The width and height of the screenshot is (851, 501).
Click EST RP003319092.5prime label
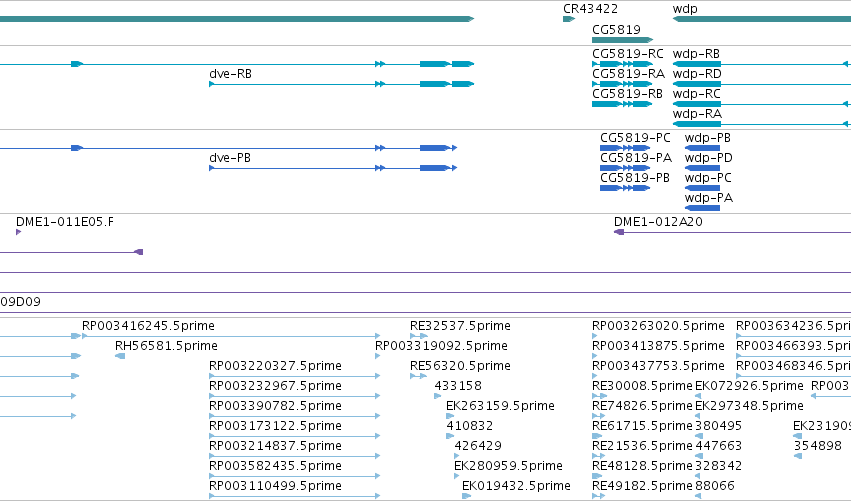[x=441, y=346]
